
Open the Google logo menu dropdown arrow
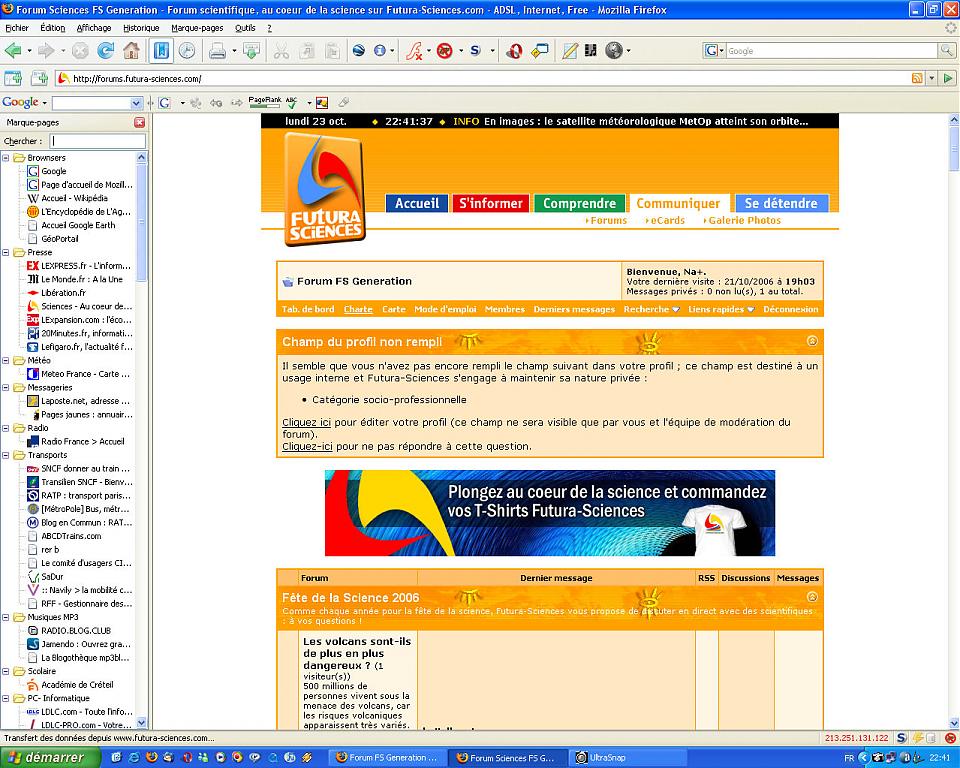coord(44,103)
